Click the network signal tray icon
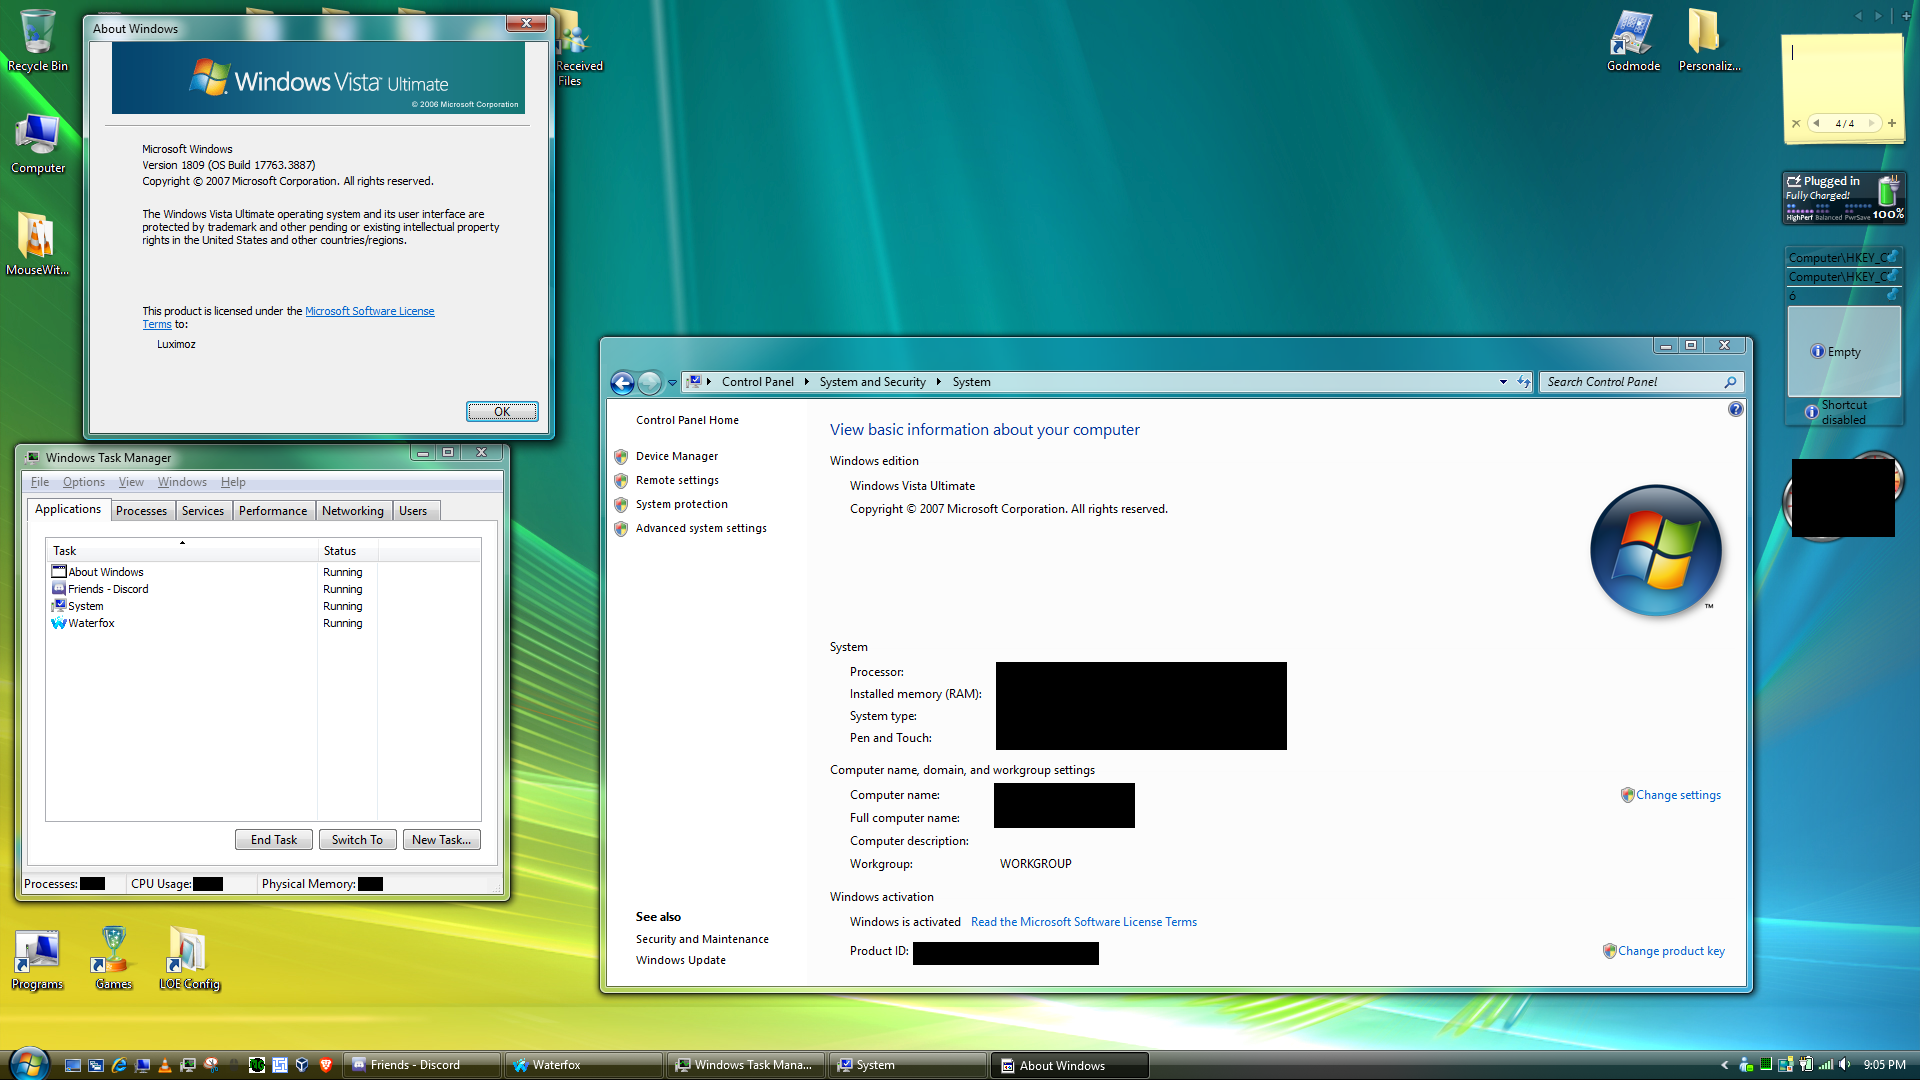Viewport: 1920px width, 1080px height. (x=1826, y=1064)
